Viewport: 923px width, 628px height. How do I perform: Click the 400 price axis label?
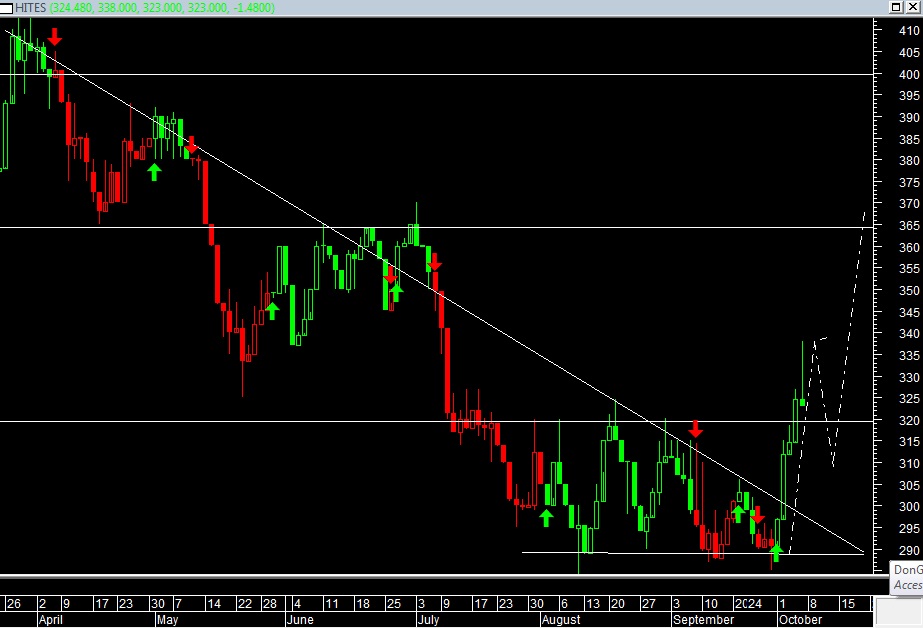click(x=909, y=74)
